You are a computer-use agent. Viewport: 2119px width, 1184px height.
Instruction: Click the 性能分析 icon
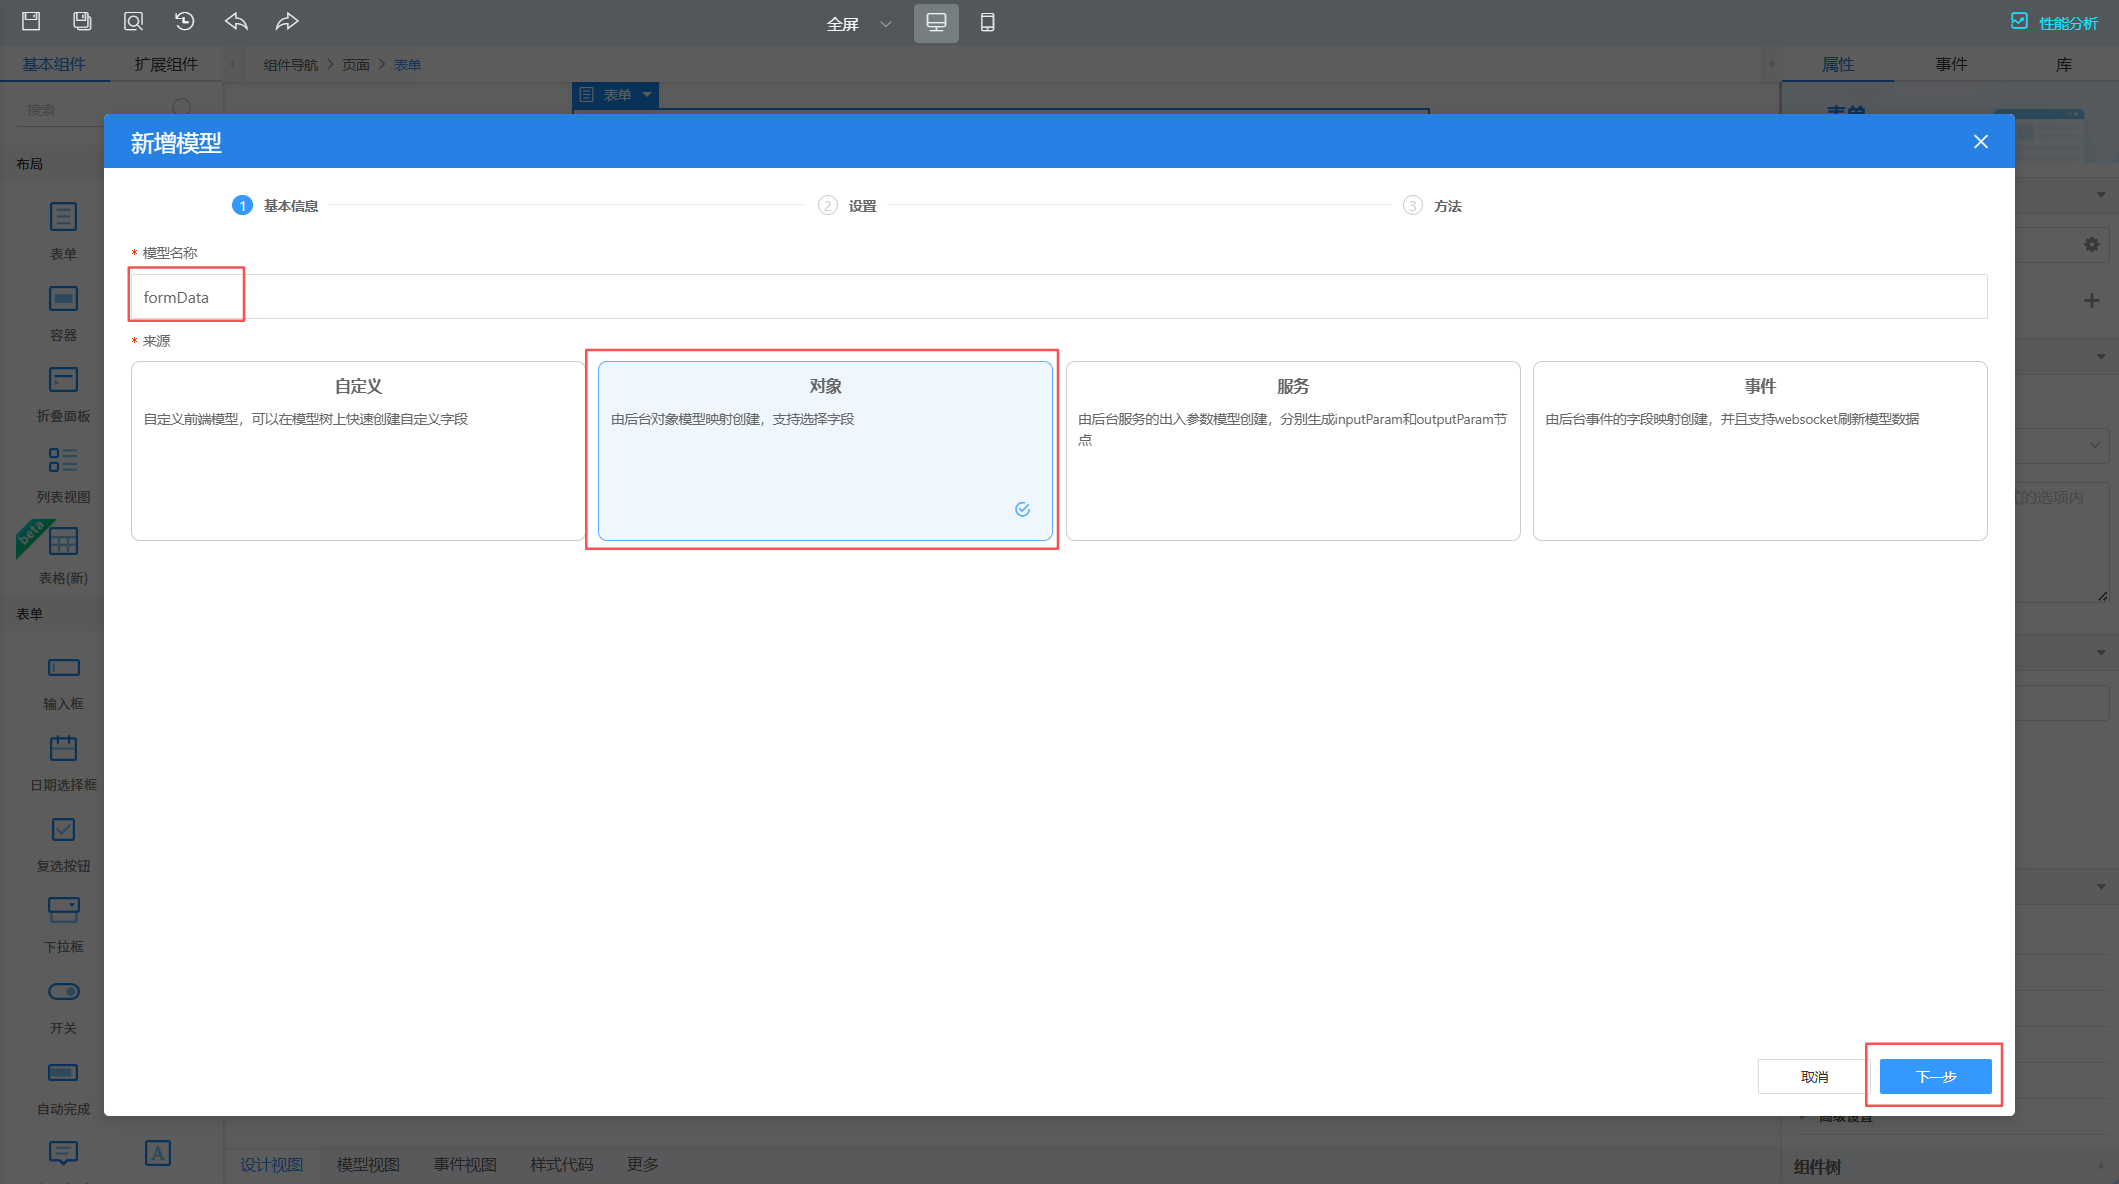pos(2019,22)
